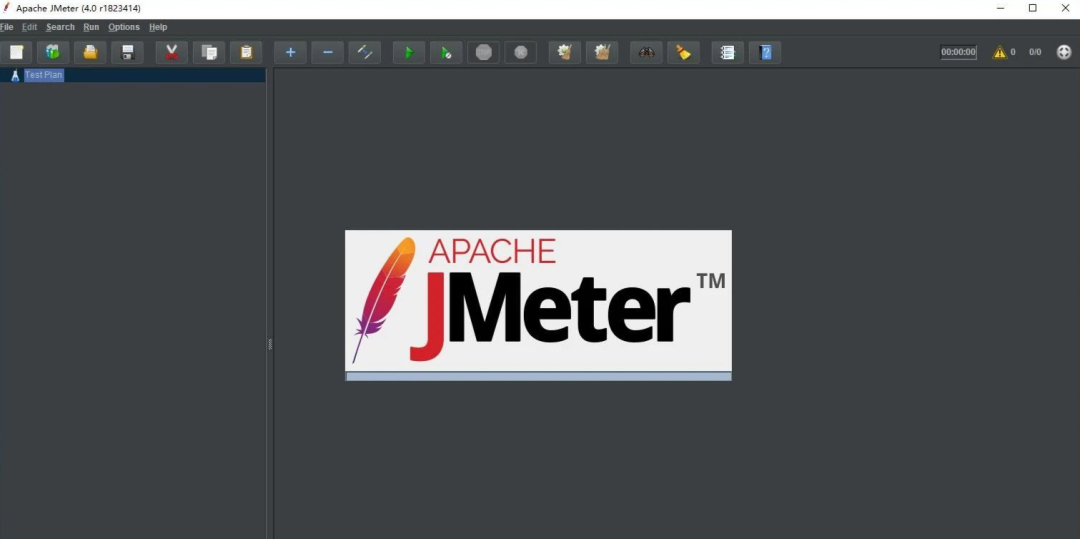Click the Clear All brooms icon
Screen dimensions: 1080x539
coord(601,52)
